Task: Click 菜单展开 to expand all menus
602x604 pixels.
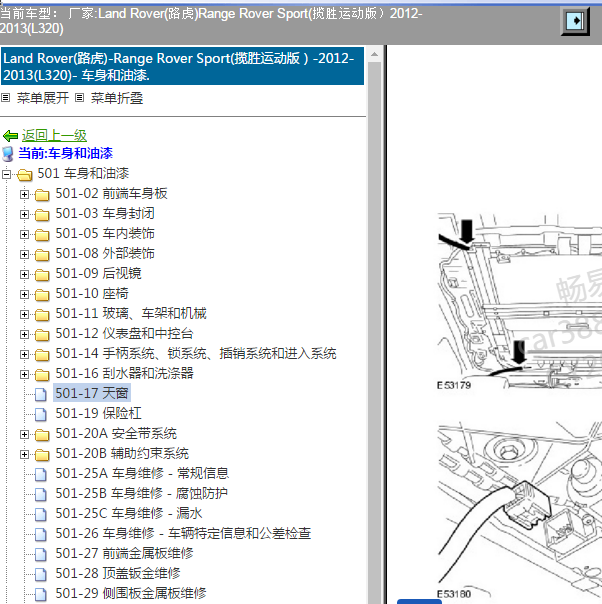Action: point(43,98)
